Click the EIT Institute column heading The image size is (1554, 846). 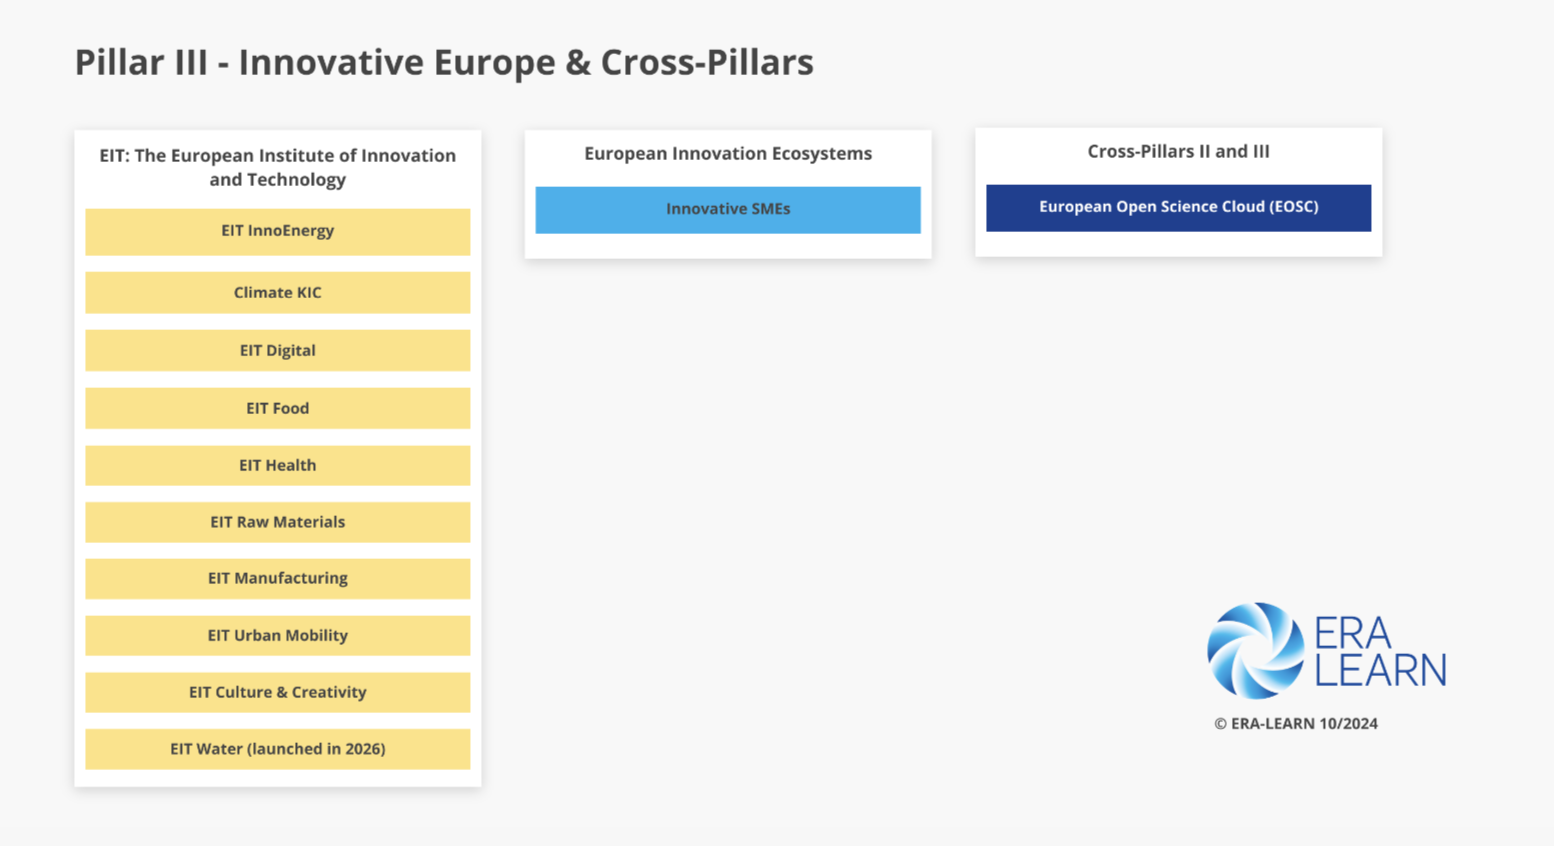277,167
